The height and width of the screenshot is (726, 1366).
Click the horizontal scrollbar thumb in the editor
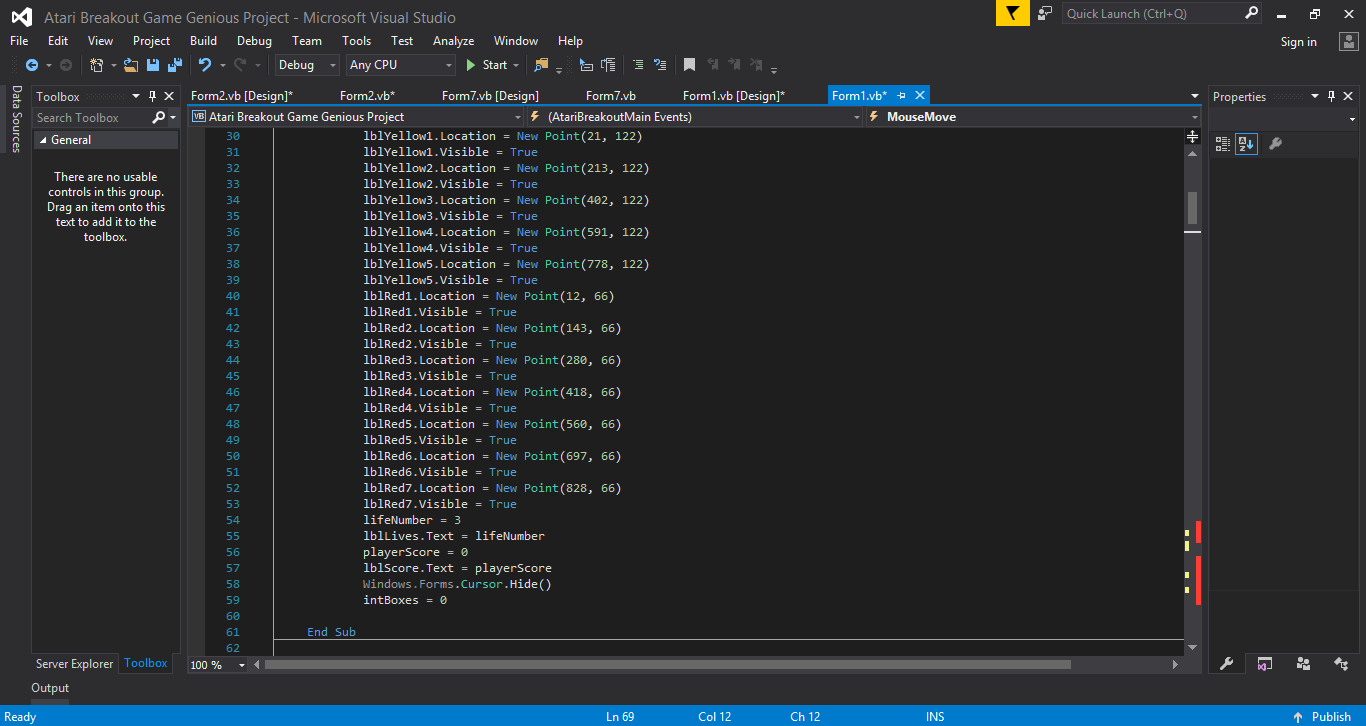[668, 665]
